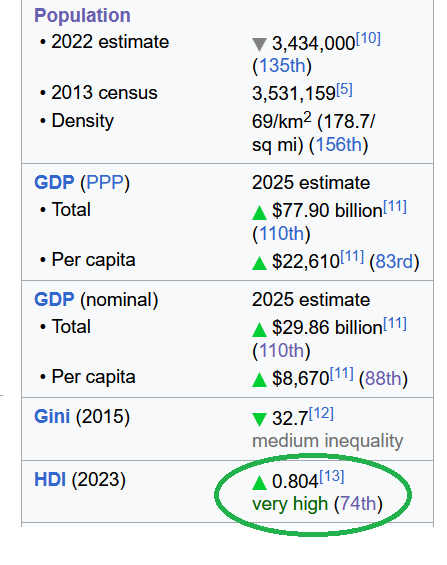Viewport: 447px width, 565px height.
Task: Open citation [5] beside the 2013 census figure
Action: coord(344,89)
